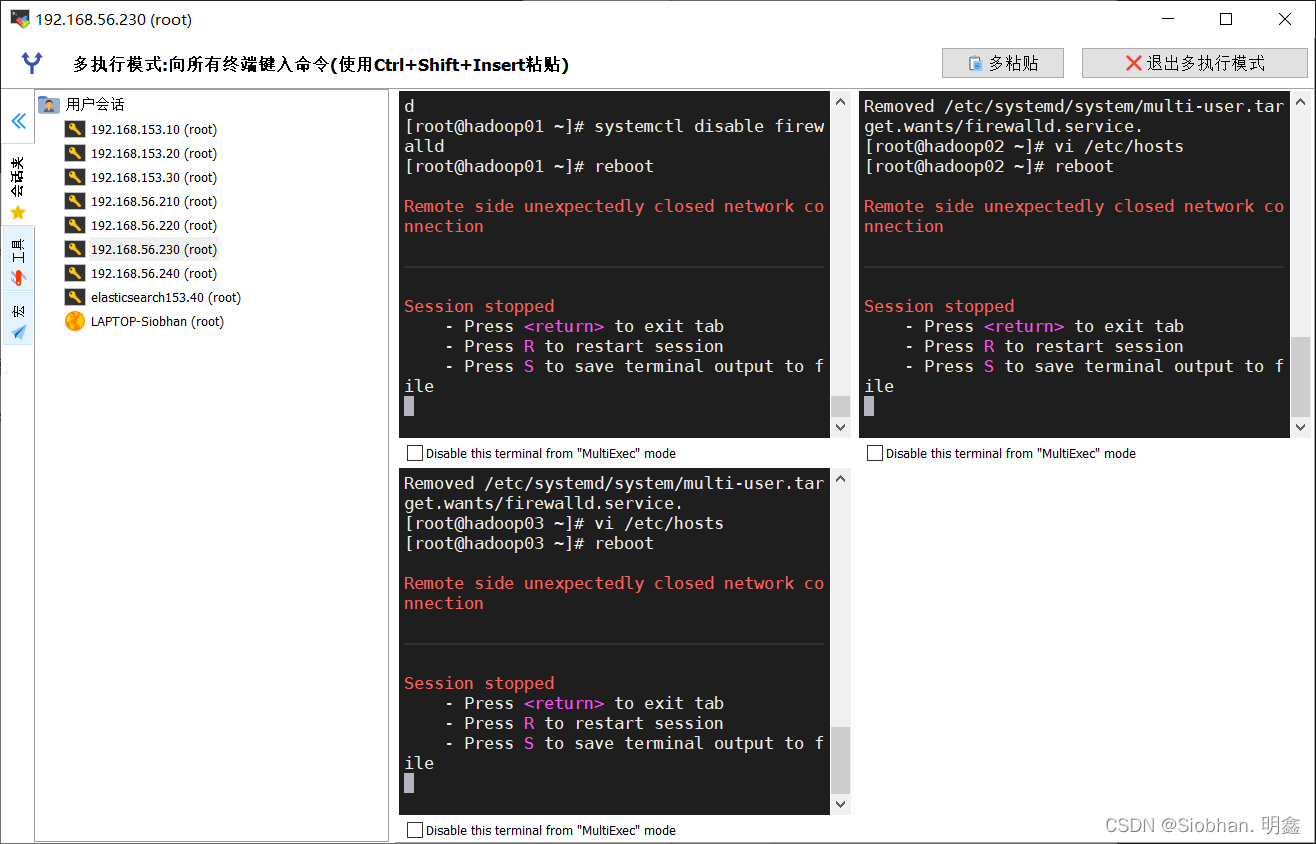Viewport: 1316px width, 844px height.
Task: Open the 宏 macros sidebar tab
Action: [x=17, y=320]
